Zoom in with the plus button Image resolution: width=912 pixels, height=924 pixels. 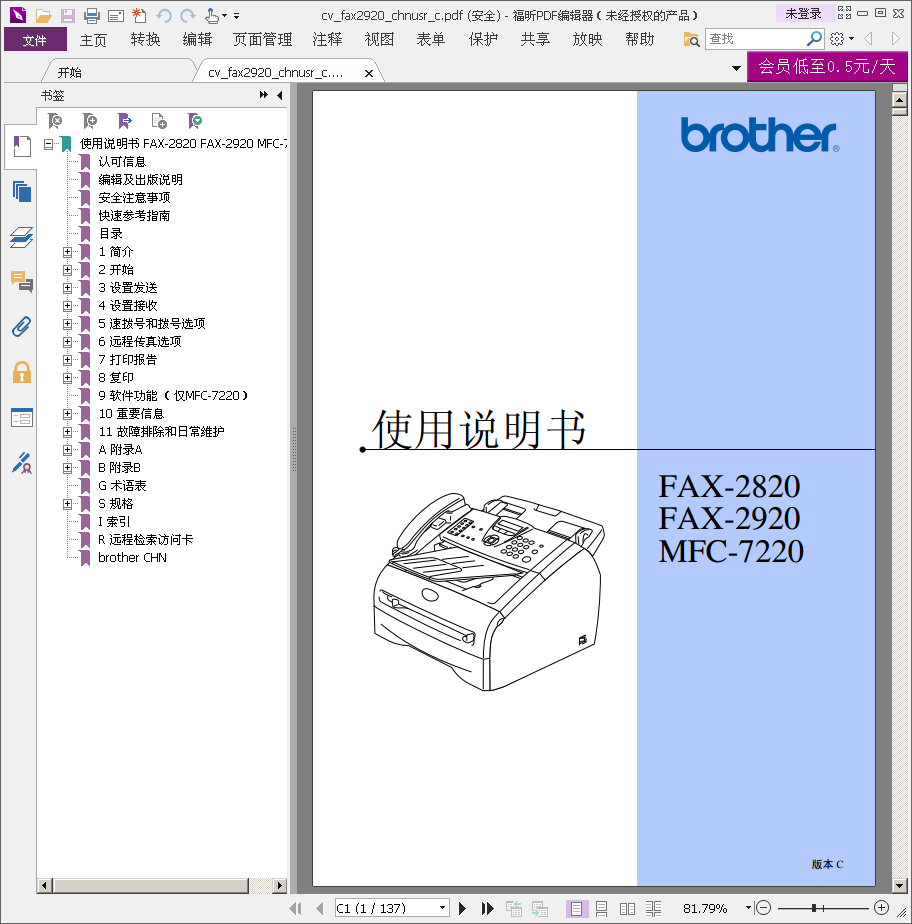coord(881,908)
